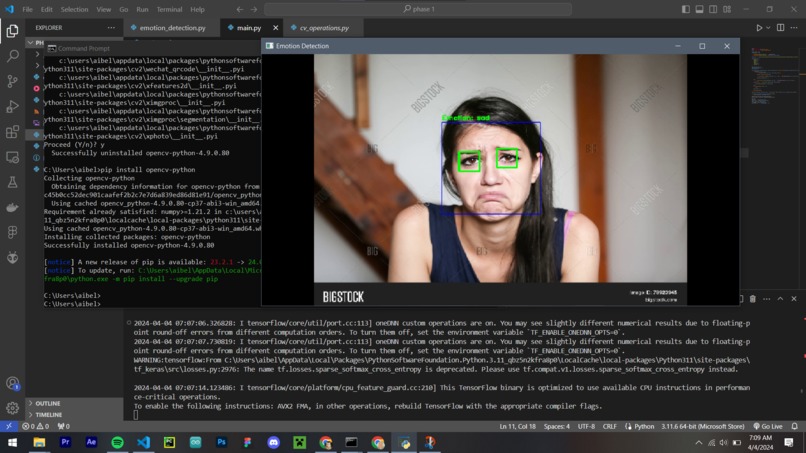Change line ending via CRLF

(x=610, y=426)
